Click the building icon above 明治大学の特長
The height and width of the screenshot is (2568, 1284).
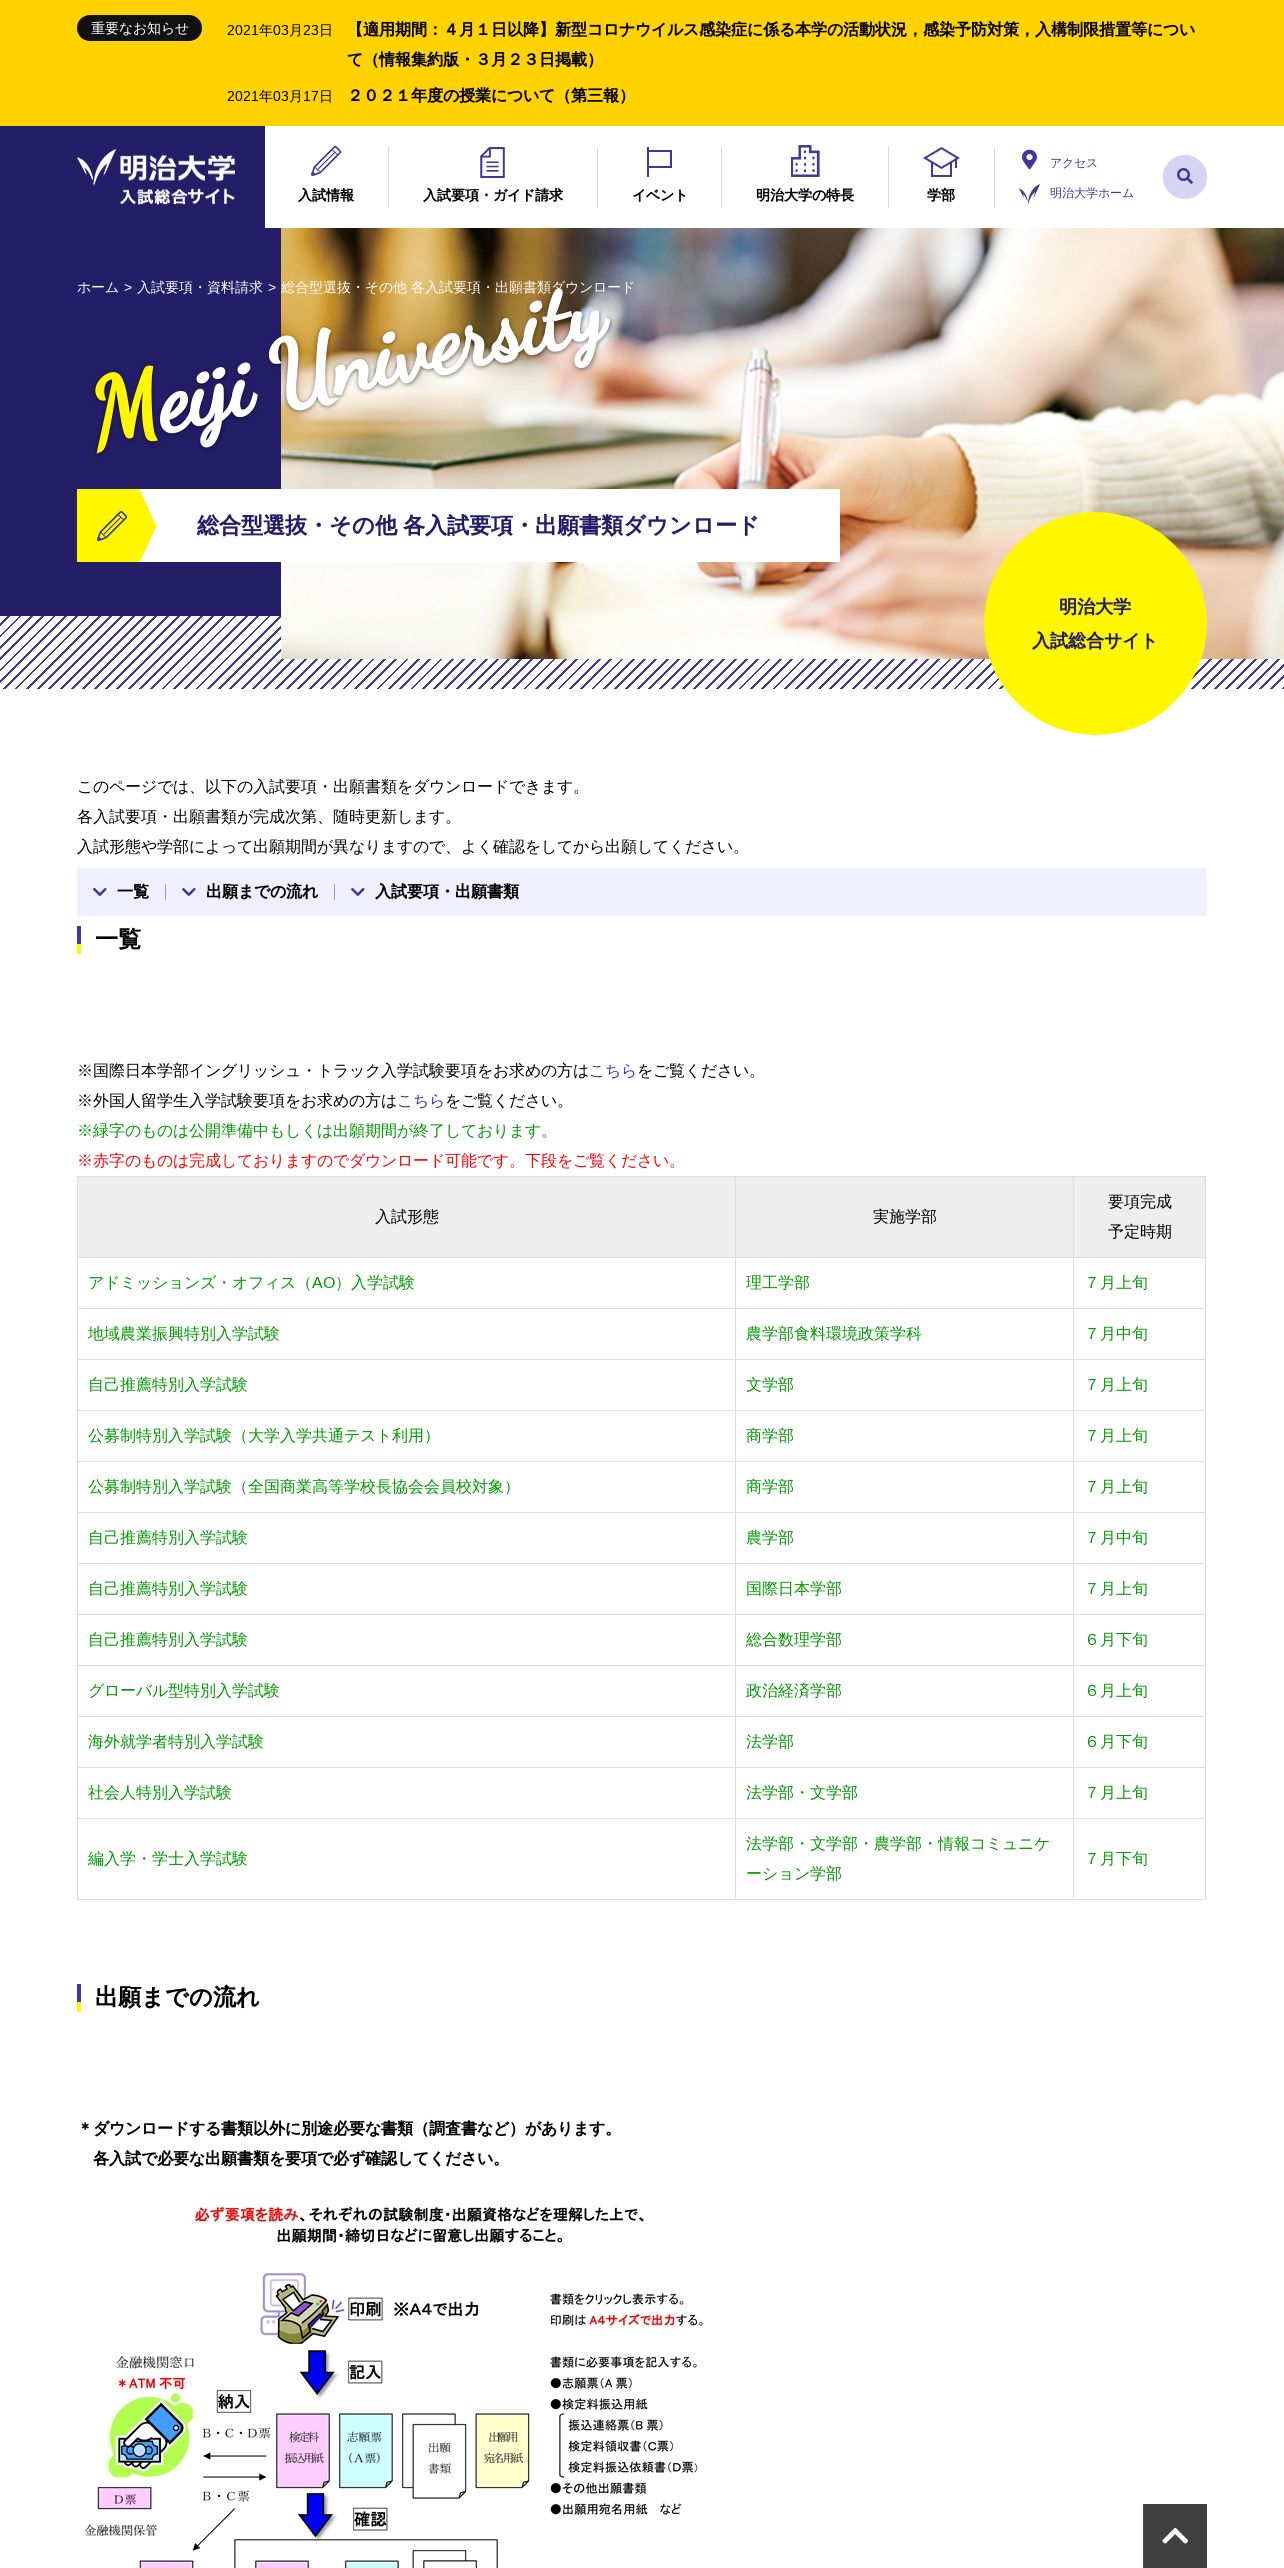805,160
